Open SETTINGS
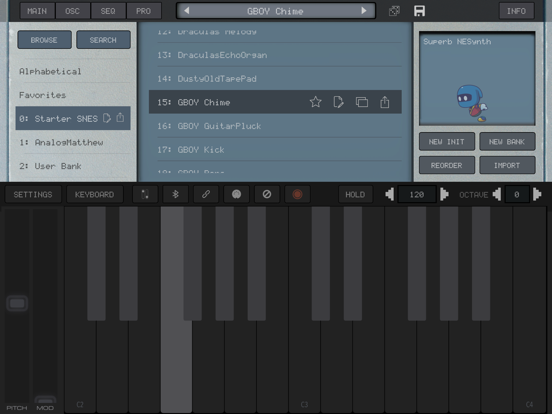This screenshot has height=414, width=552. (33, 194)
